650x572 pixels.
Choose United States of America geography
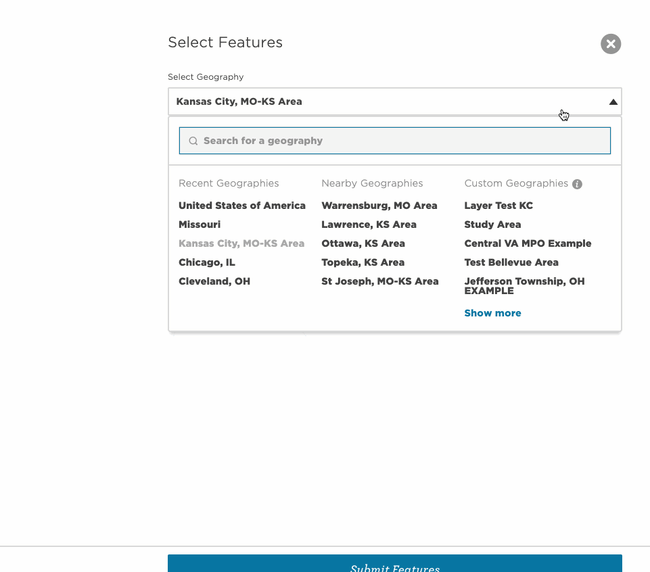[x=242, y=206]
